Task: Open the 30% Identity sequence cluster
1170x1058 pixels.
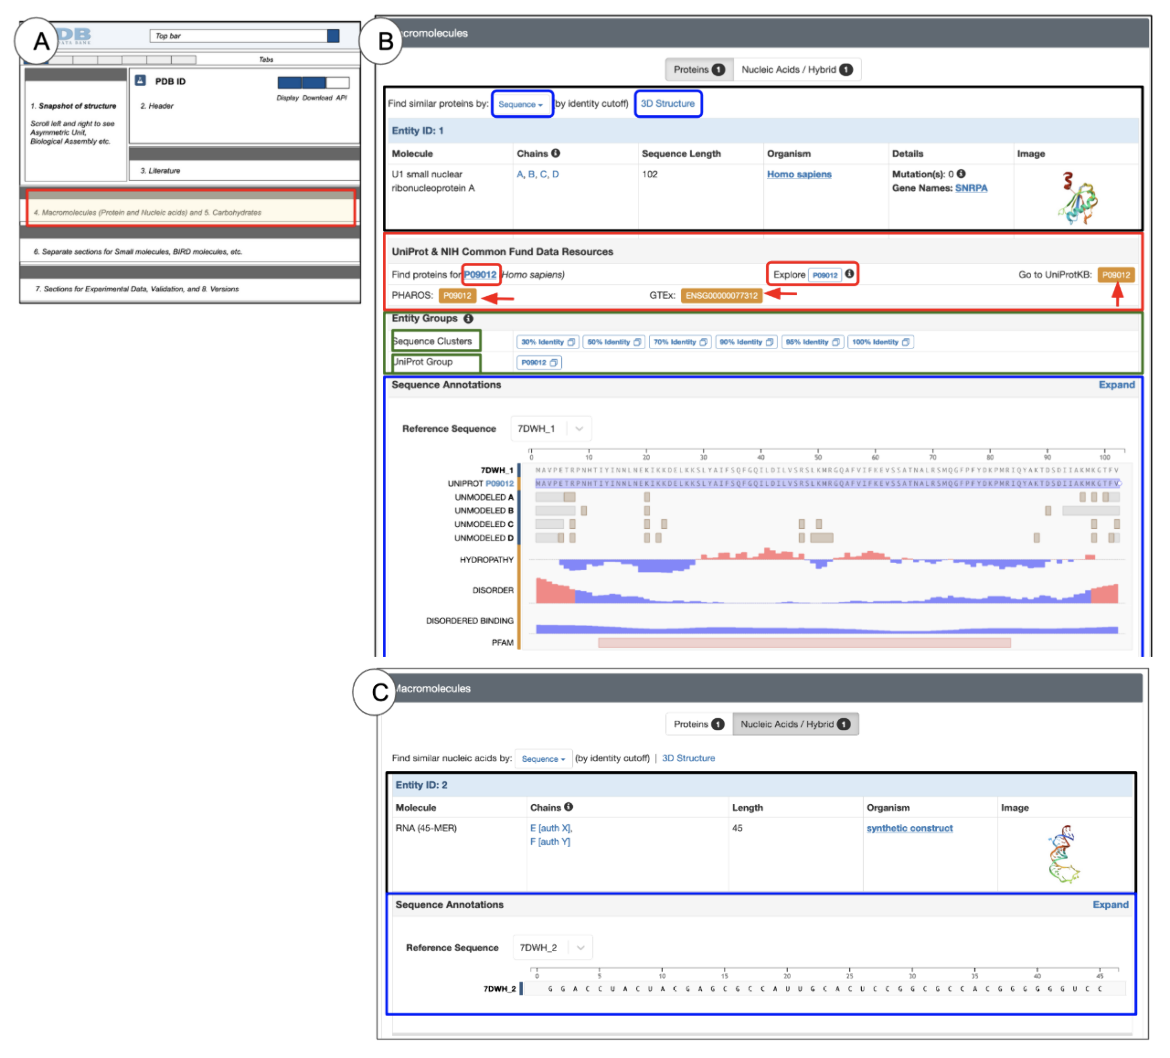Action: (x=546, y=342)
